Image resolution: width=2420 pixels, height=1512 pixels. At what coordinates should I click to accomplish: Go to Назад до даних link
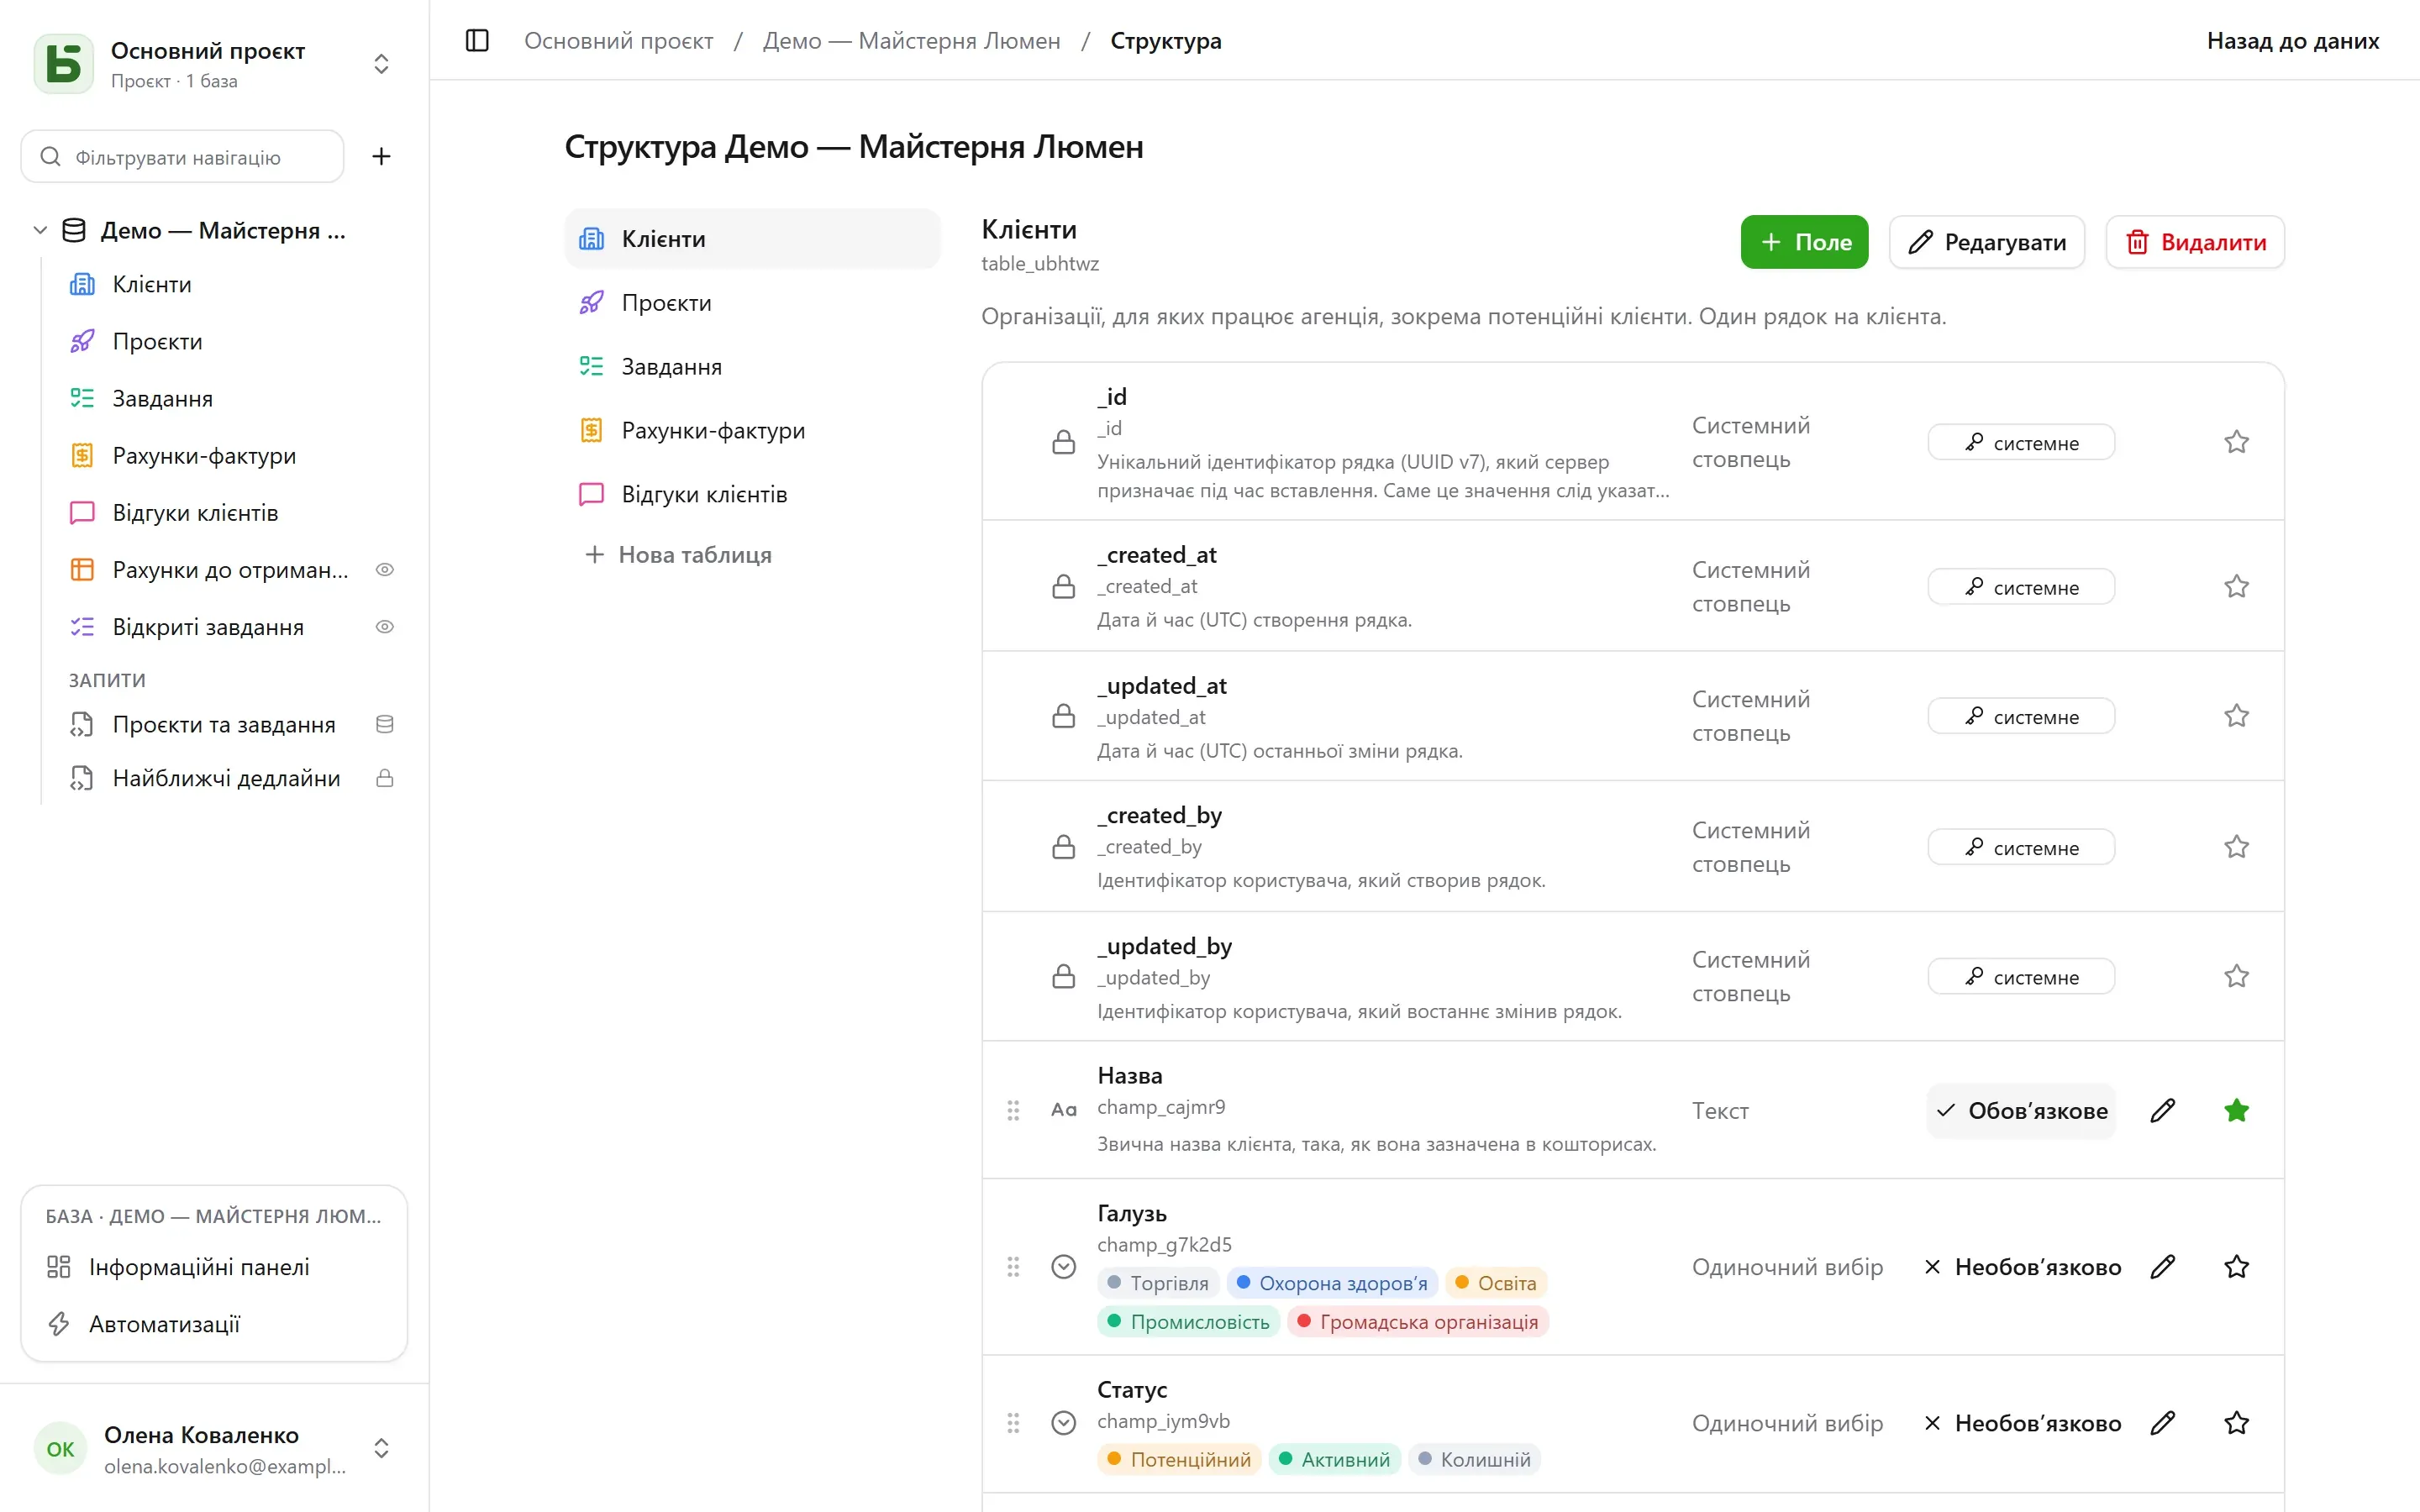click(x=2292, y=41)
